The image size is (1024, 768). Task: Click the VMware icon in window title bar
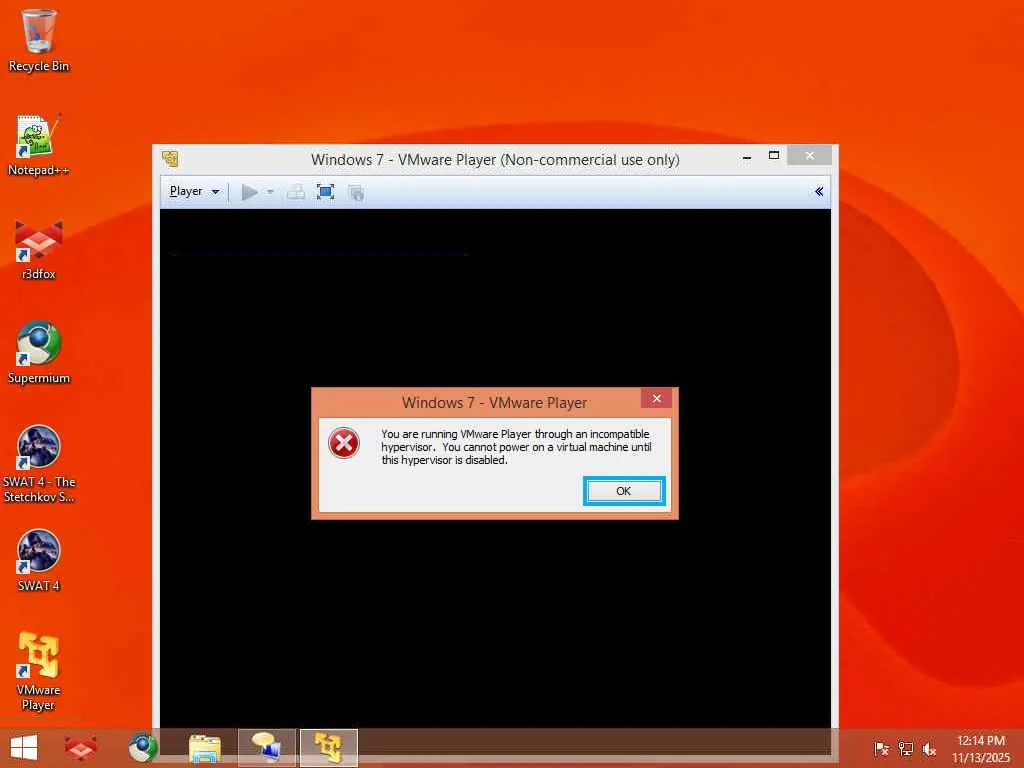(170, 159)
